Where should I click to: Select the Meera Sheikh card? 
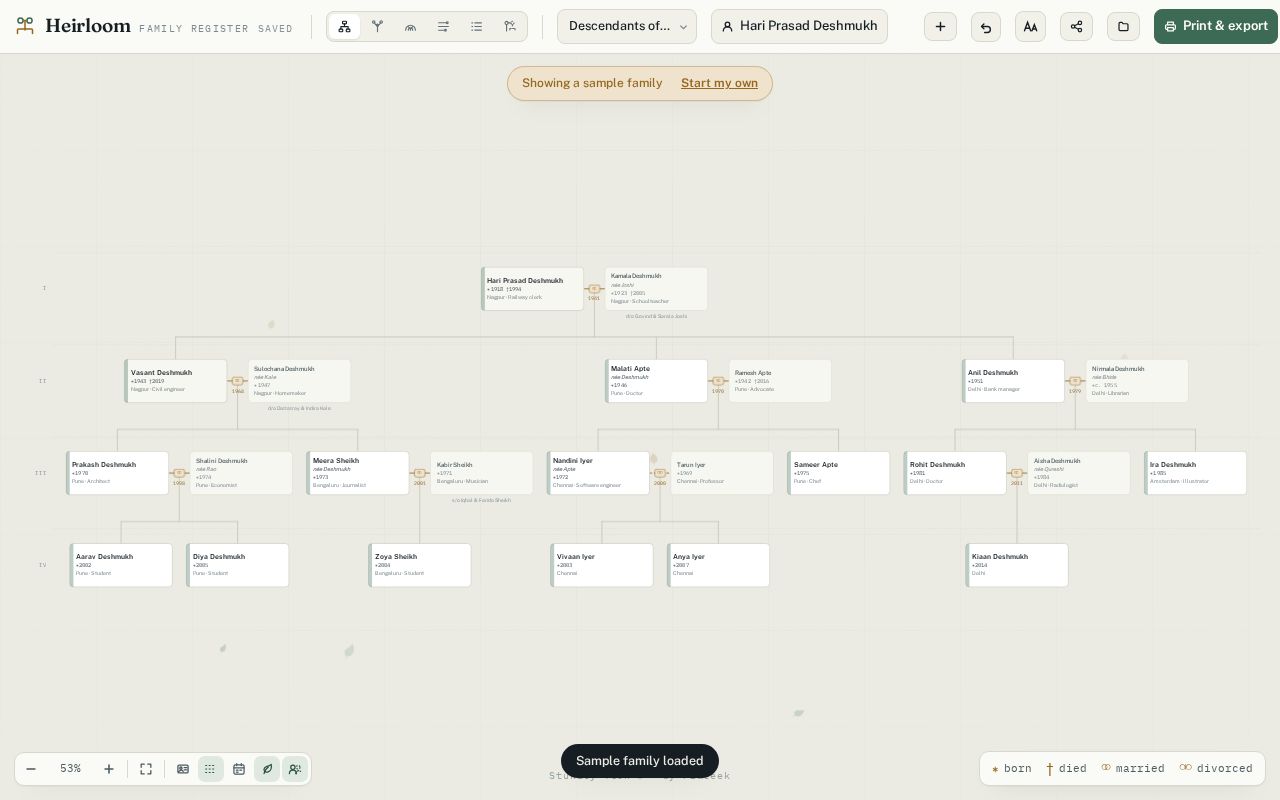(x=358, y=473)
